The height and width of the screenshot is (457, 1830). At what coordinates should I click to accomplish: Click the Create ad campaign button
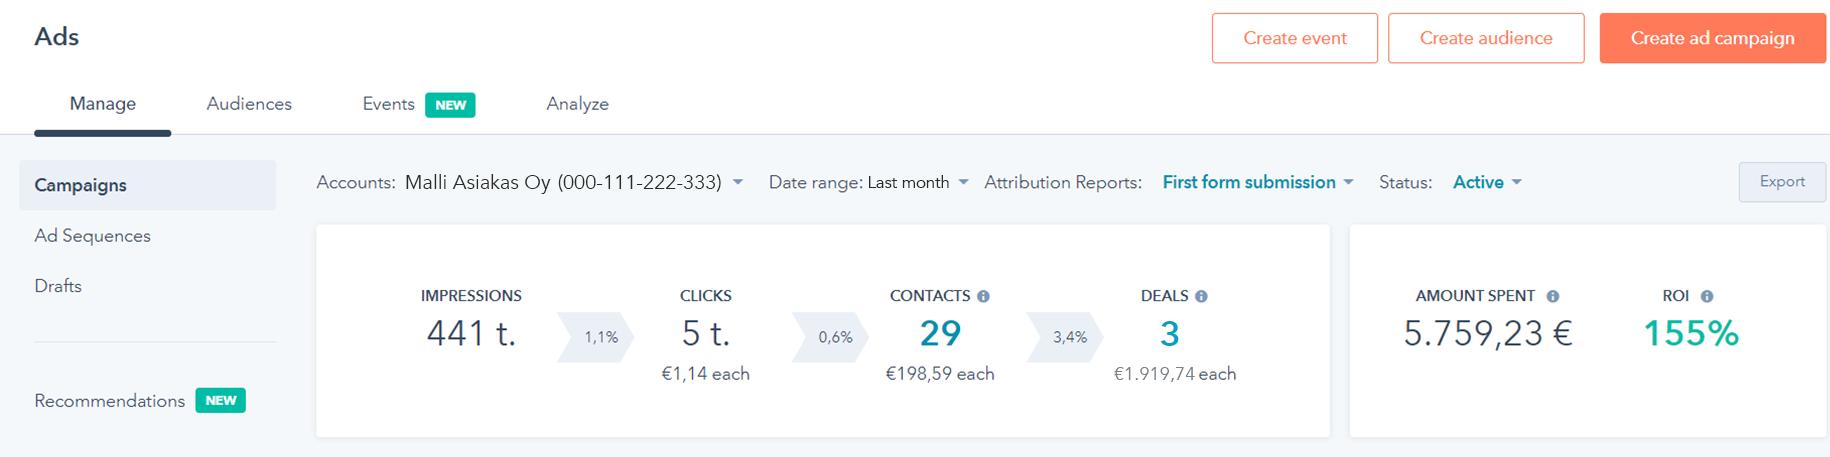1712,38
